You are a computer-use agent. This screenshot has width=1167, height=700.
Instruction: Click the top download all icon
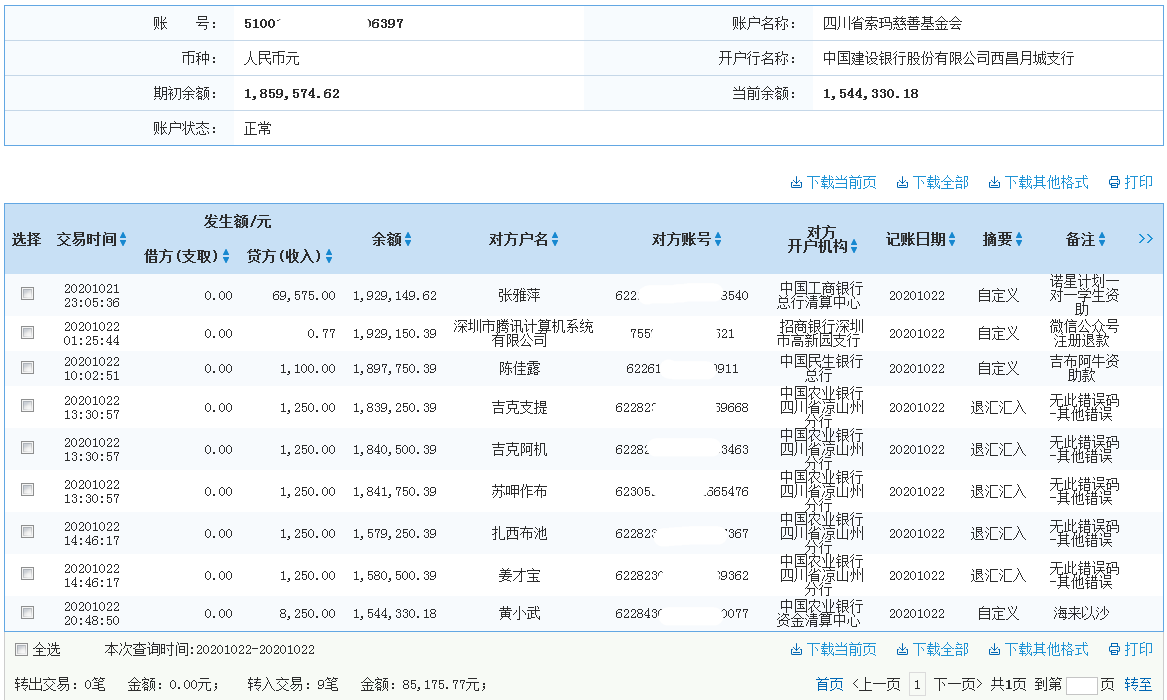pyautogui.click(x=903, y=183)
